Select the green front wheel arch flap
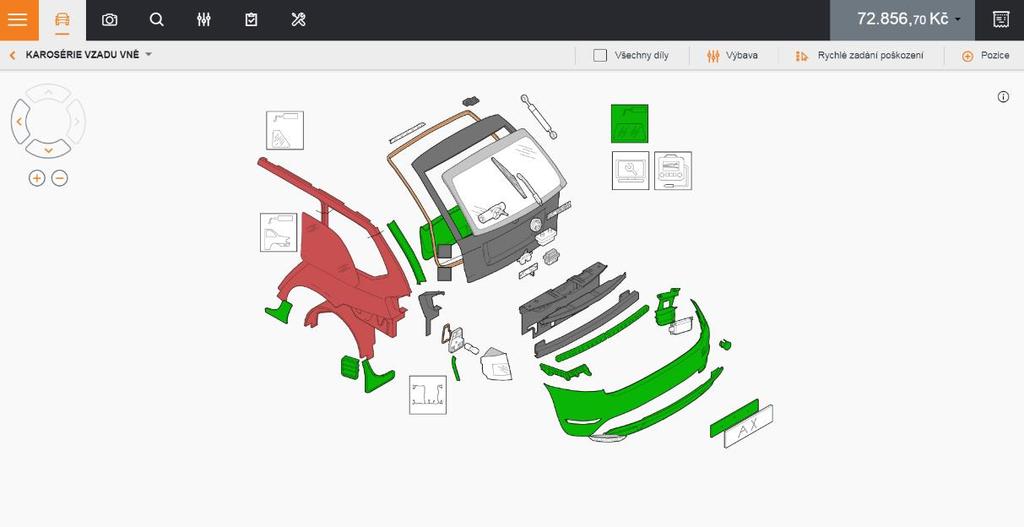 tap(280, 311)
